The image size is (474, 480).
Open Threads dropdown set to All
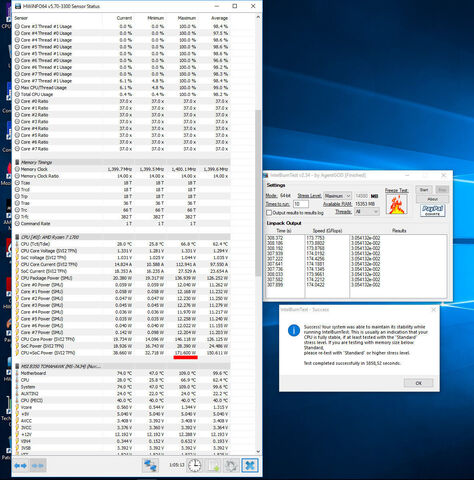coord(366,211)
